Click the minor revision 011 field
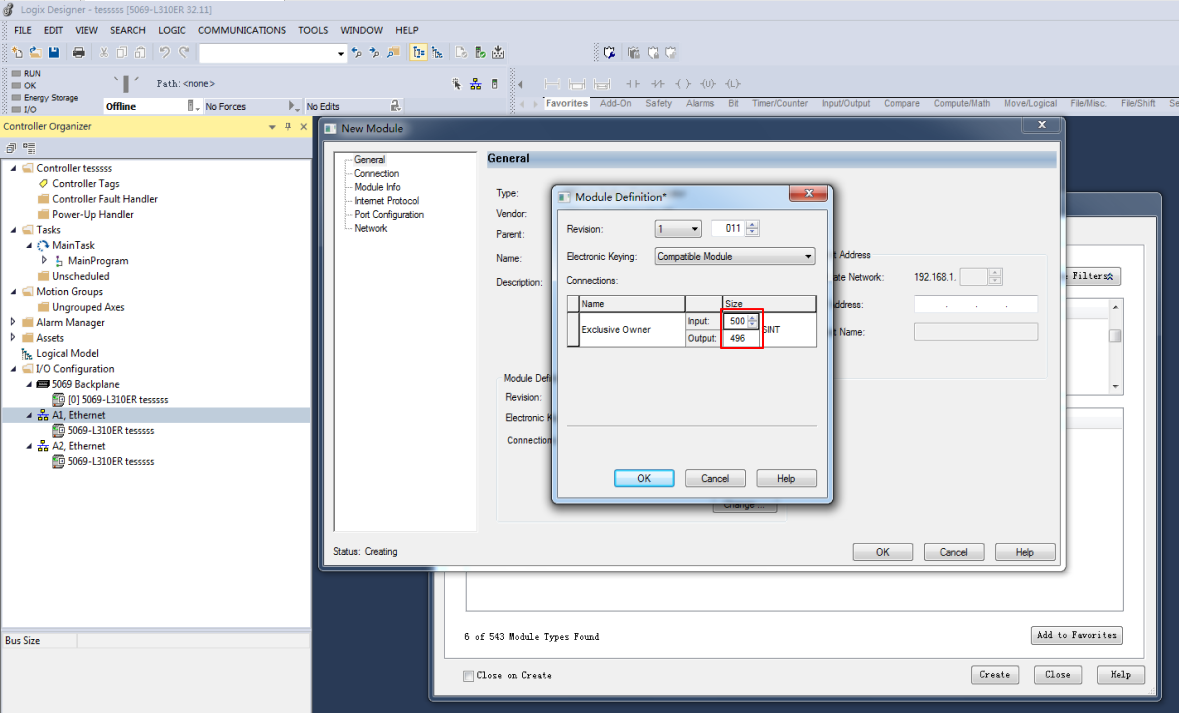 coord(729,229)
